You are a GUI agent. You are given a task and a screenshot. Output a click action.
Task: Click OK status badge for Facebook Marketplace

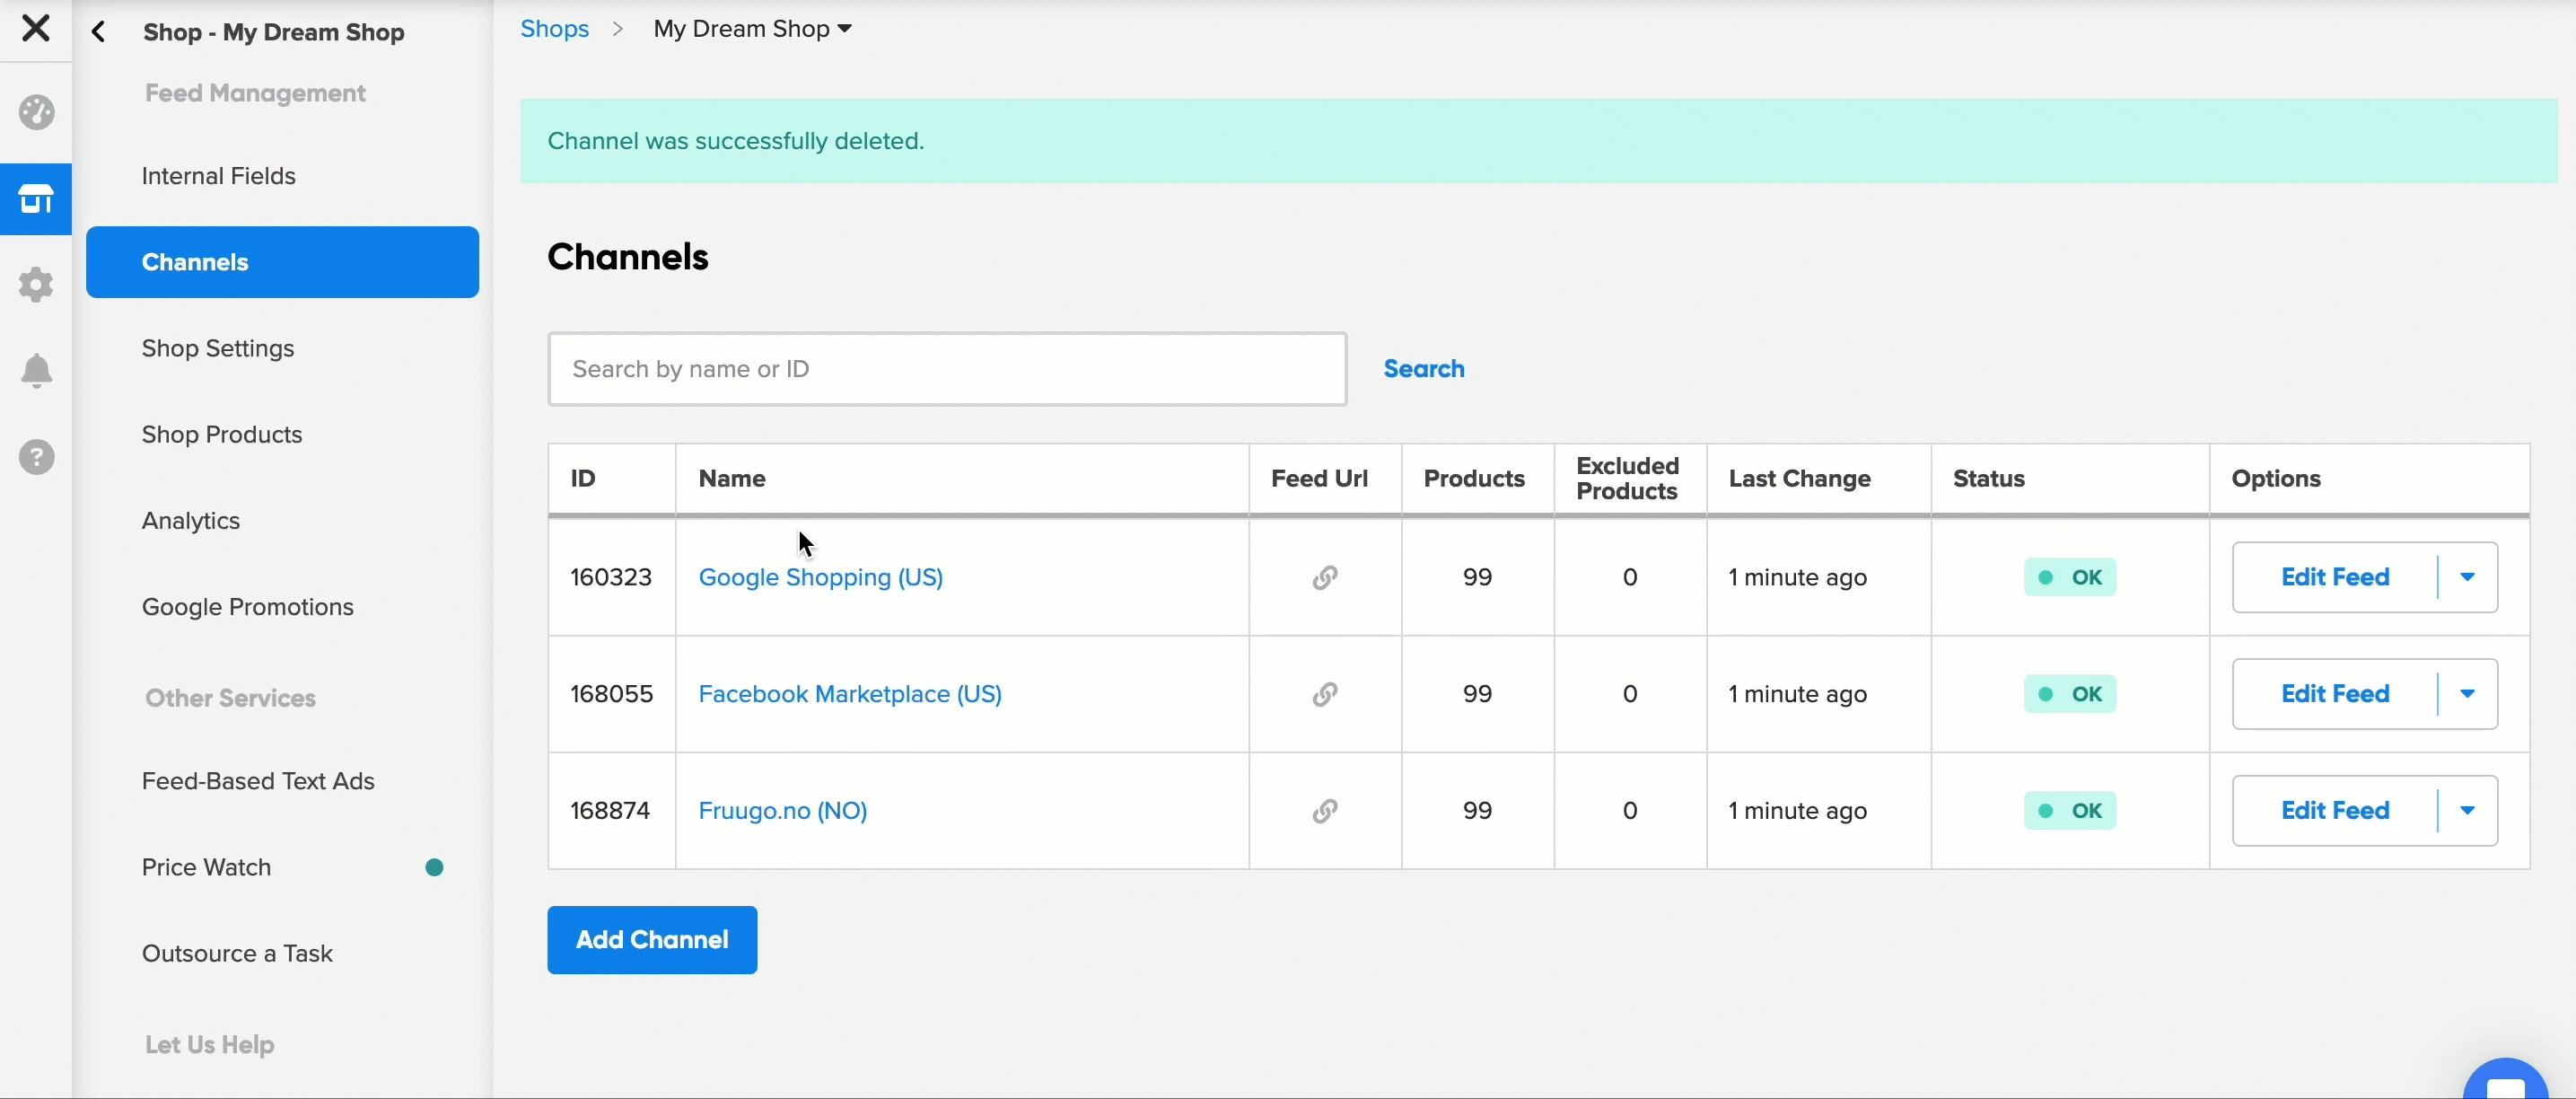coord(2070,694)
